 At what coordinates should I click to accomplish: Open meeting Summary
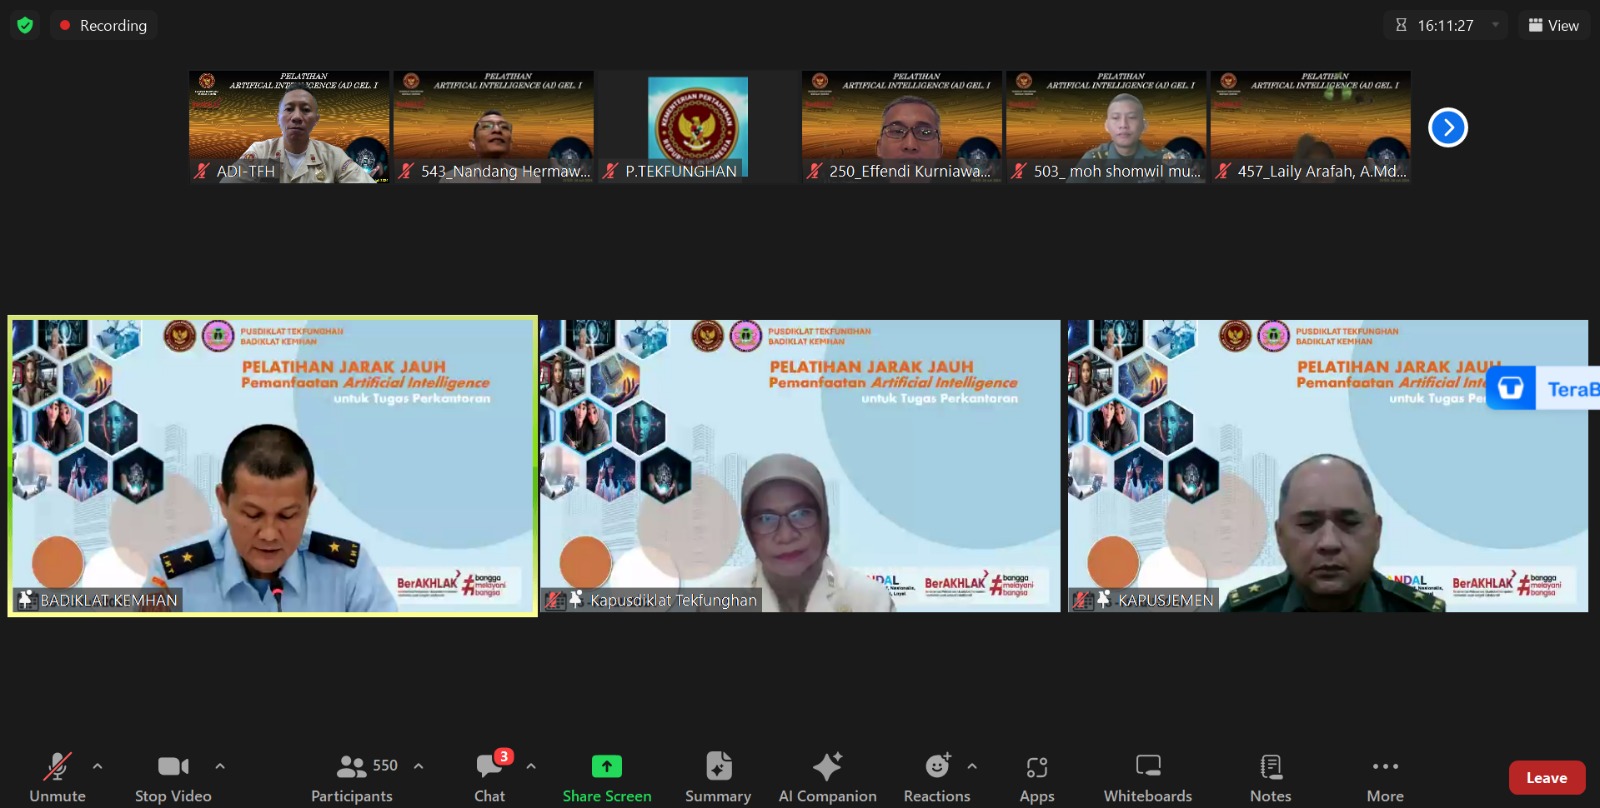click(x=717, y=777)
